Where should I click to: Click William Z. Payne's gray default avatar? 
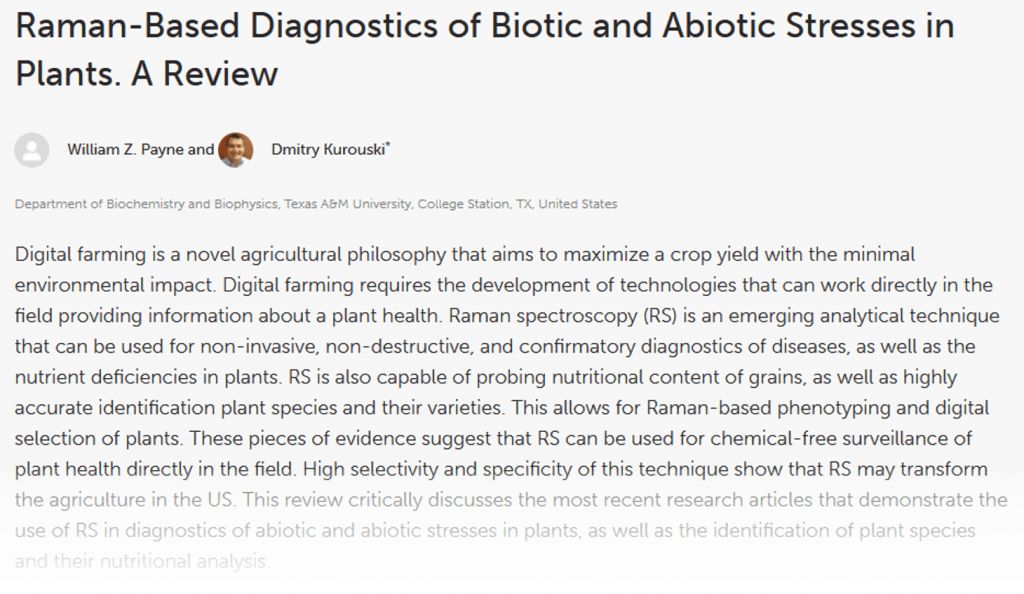[x=32, y=150]
